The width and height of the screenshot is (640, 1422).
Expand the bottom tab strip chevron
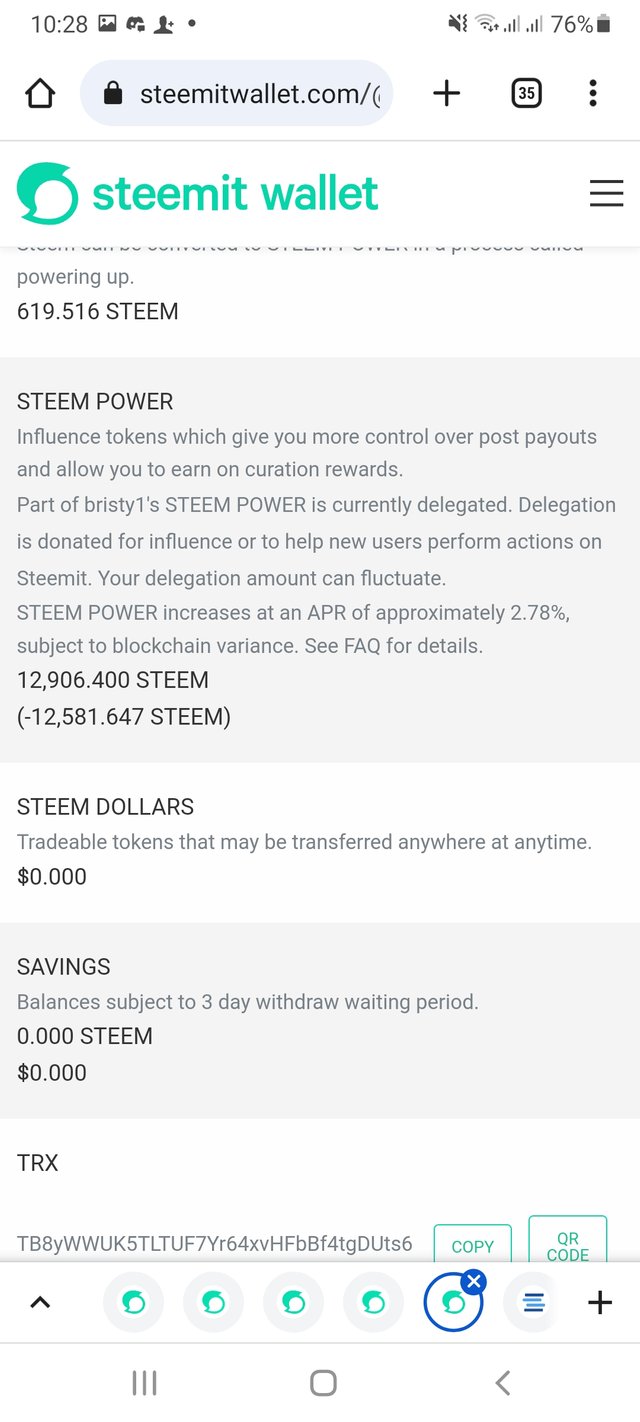click(x=40, y=1302)
